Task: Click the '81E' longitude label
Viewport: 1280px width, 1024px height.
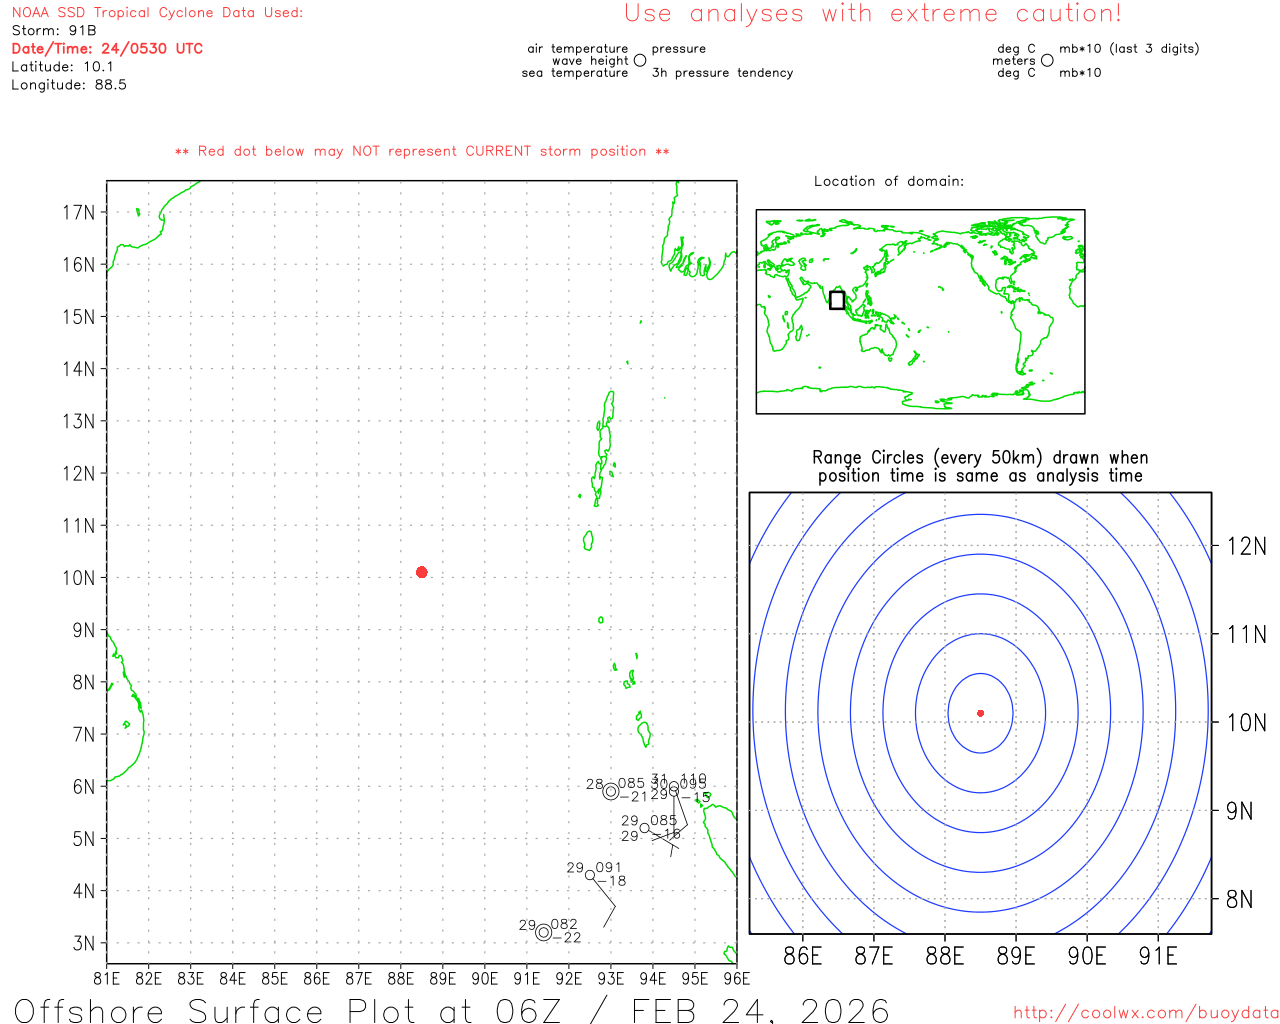Action: click(107, 979)
